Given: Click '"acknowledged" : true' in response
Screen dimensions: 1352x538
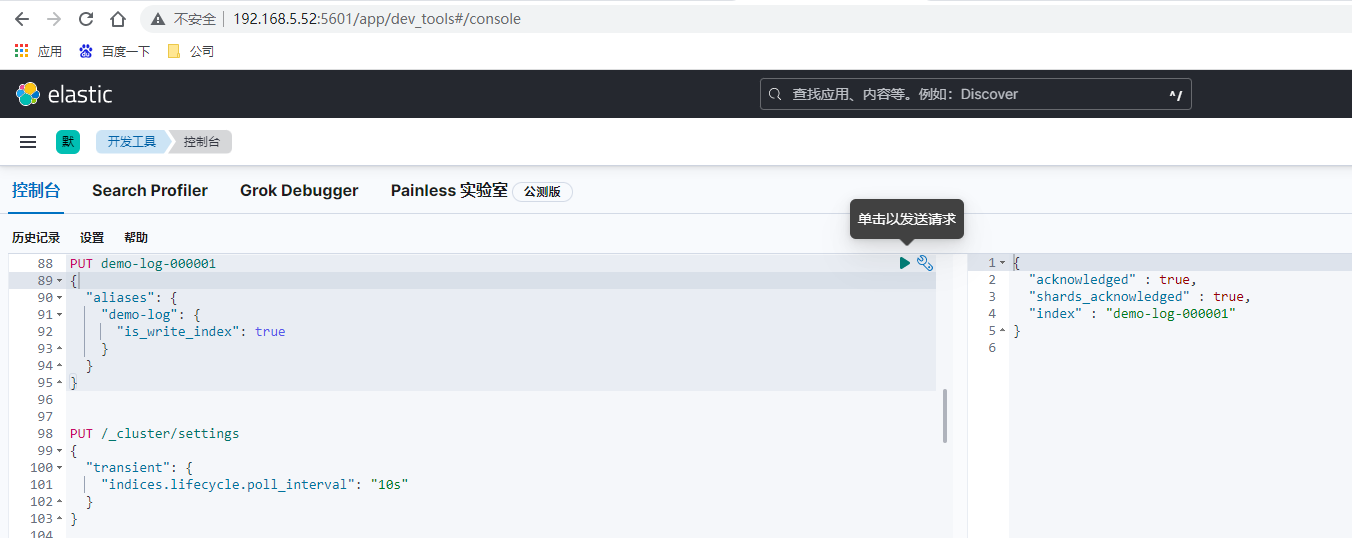Looking at the screenshot, I should point(1112,280).
